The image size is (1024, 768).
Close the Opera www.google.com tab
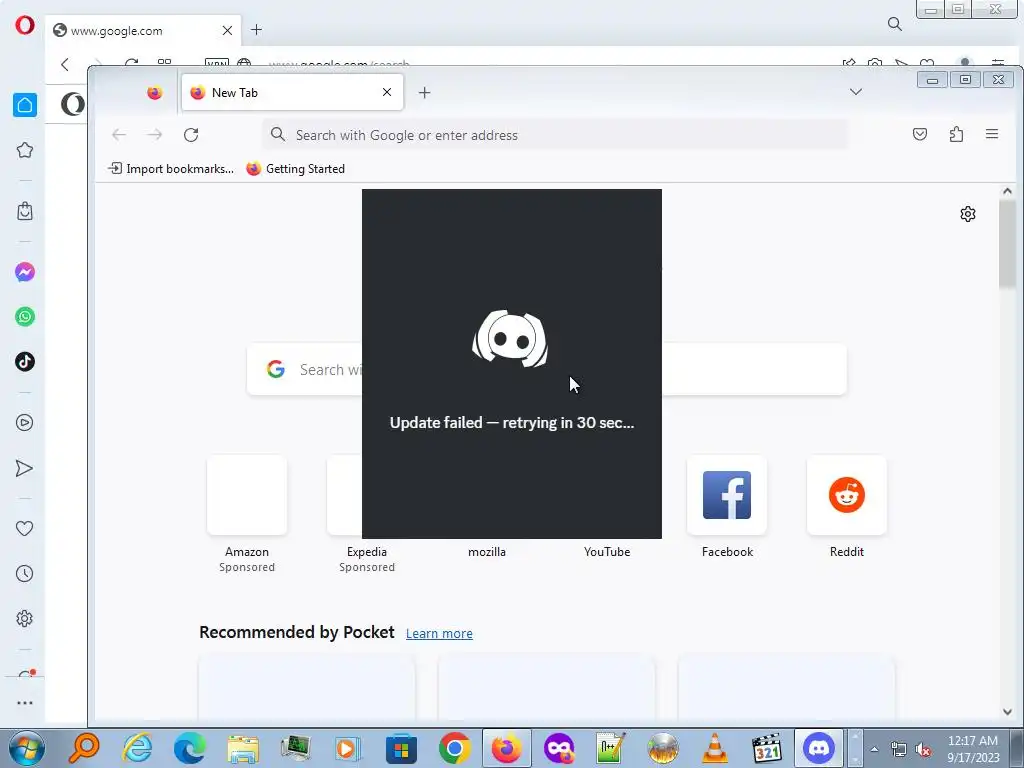(x=227, y=31)
